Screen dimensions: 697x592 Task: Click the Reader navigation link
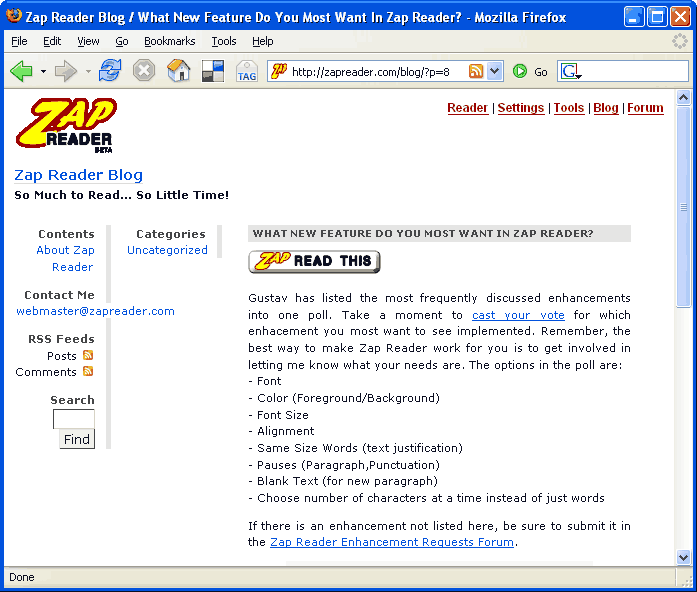point(468,108)
